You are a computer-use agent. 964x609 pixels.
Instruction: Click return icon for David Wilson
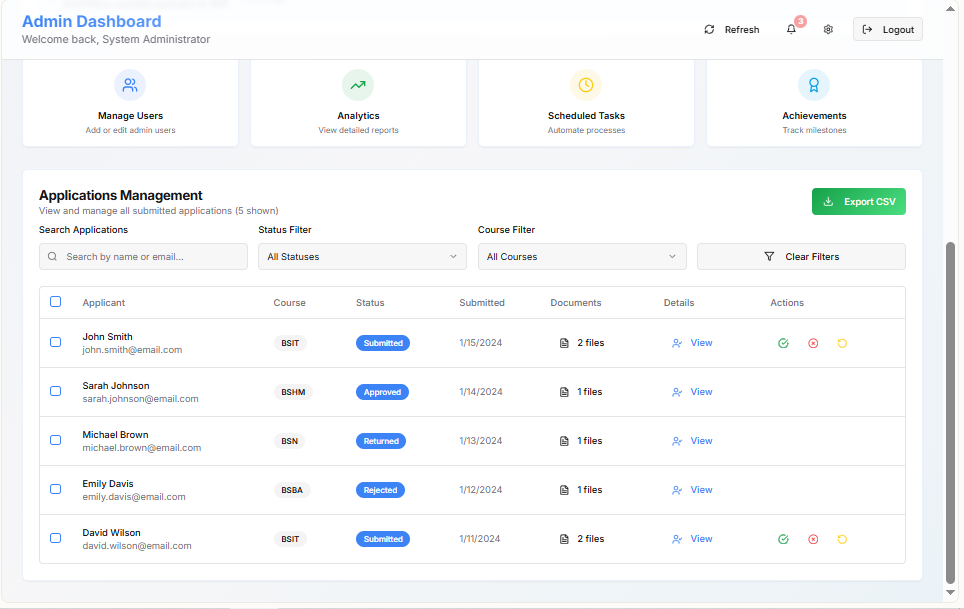[842, 539]
